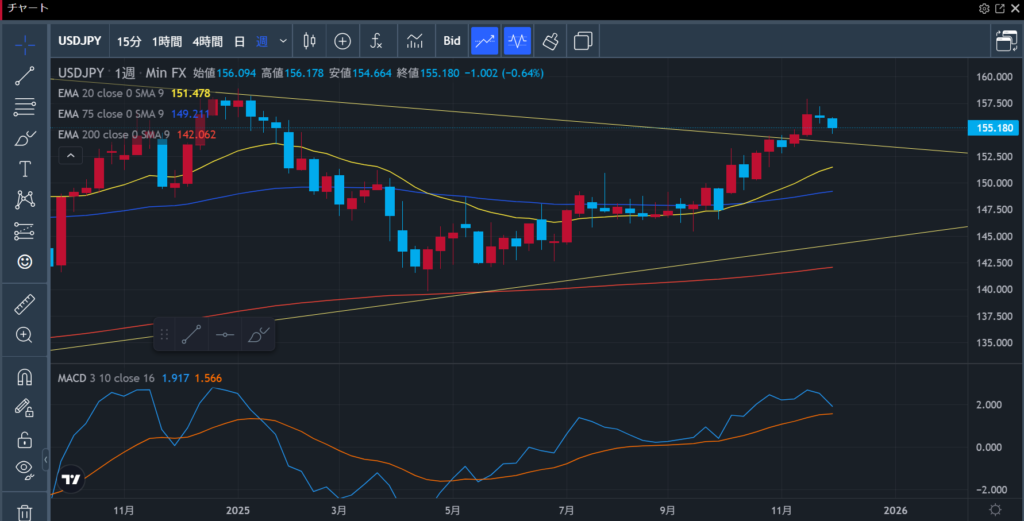Select the trend line drawing tool
Image resolution: width=1024 pixels, height=521 pixels.
click(x=25, y=77)
